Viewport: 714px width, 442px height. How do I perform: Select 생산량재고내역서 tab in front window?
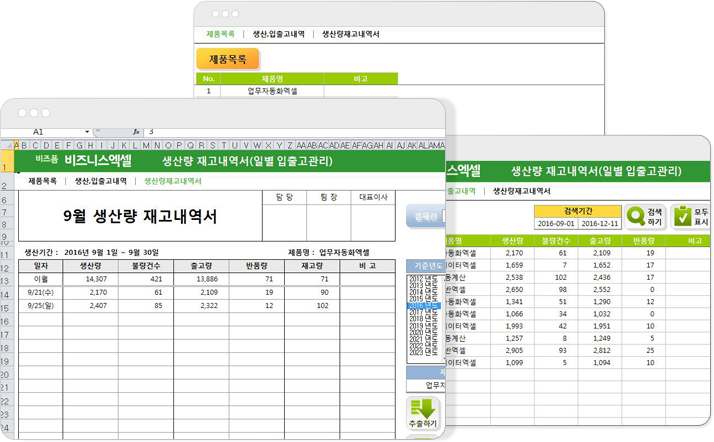point(172,181)
